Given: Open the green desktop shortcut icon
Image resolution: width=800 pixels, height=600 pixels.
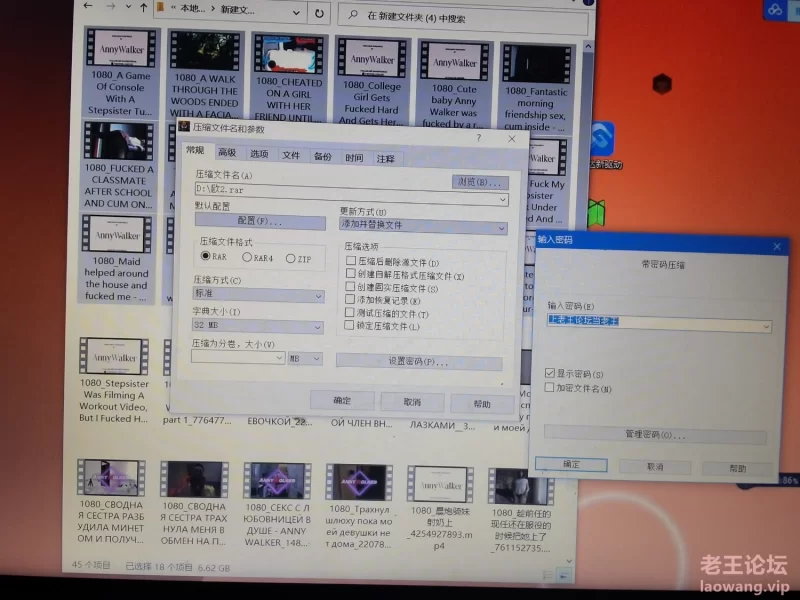Looking at the screenshot, I should point(597,212).
